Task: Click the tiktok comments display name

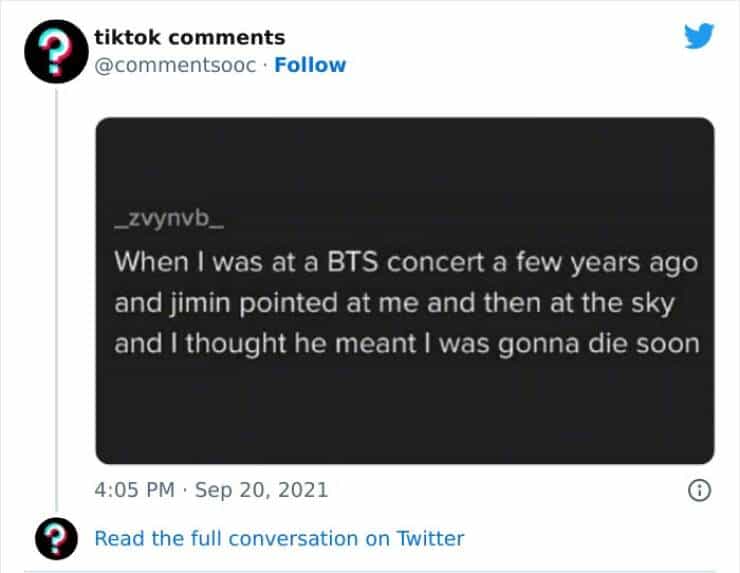Action: point(189,37)
